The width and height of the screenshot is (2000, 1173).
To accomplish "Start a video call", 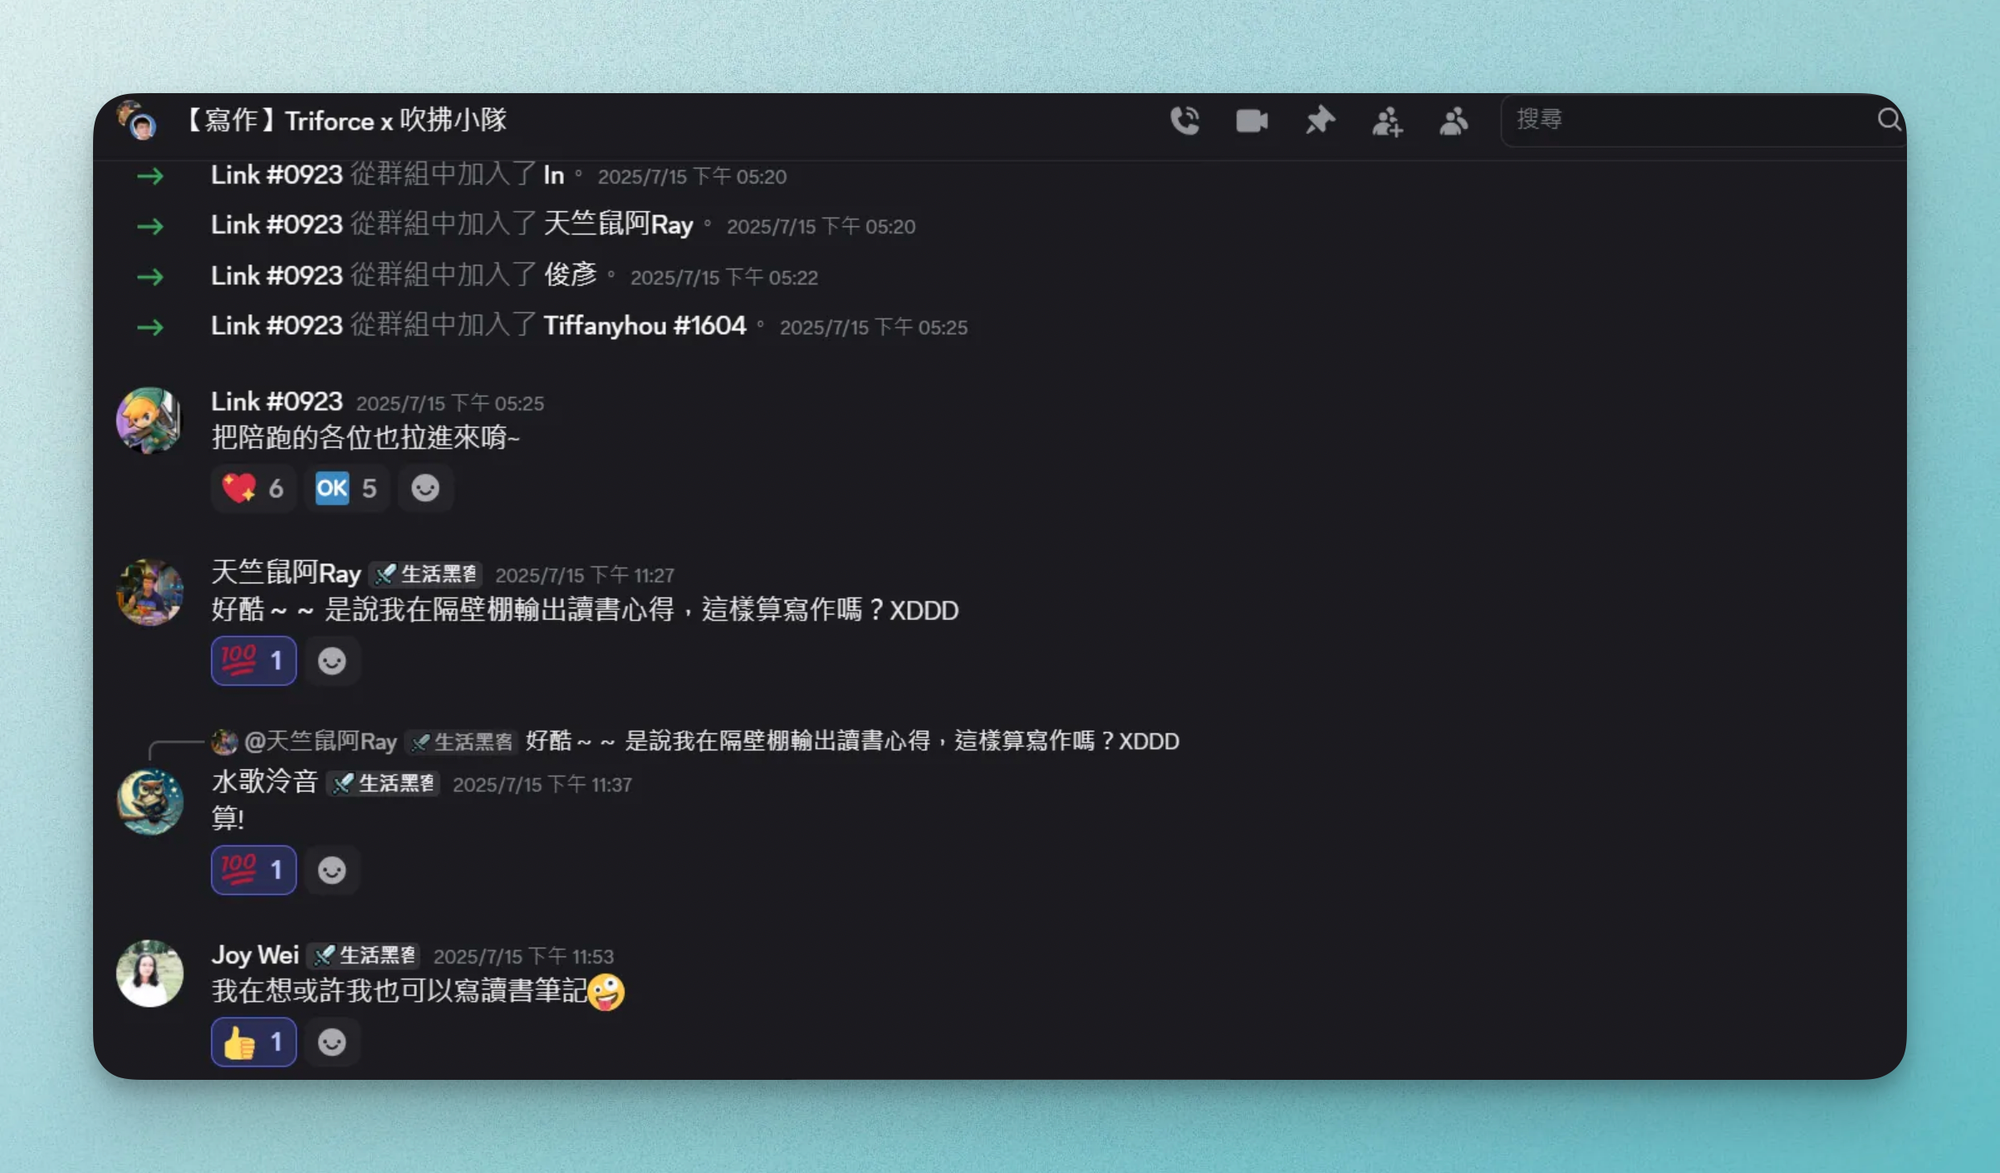I will pos(1252,121).
